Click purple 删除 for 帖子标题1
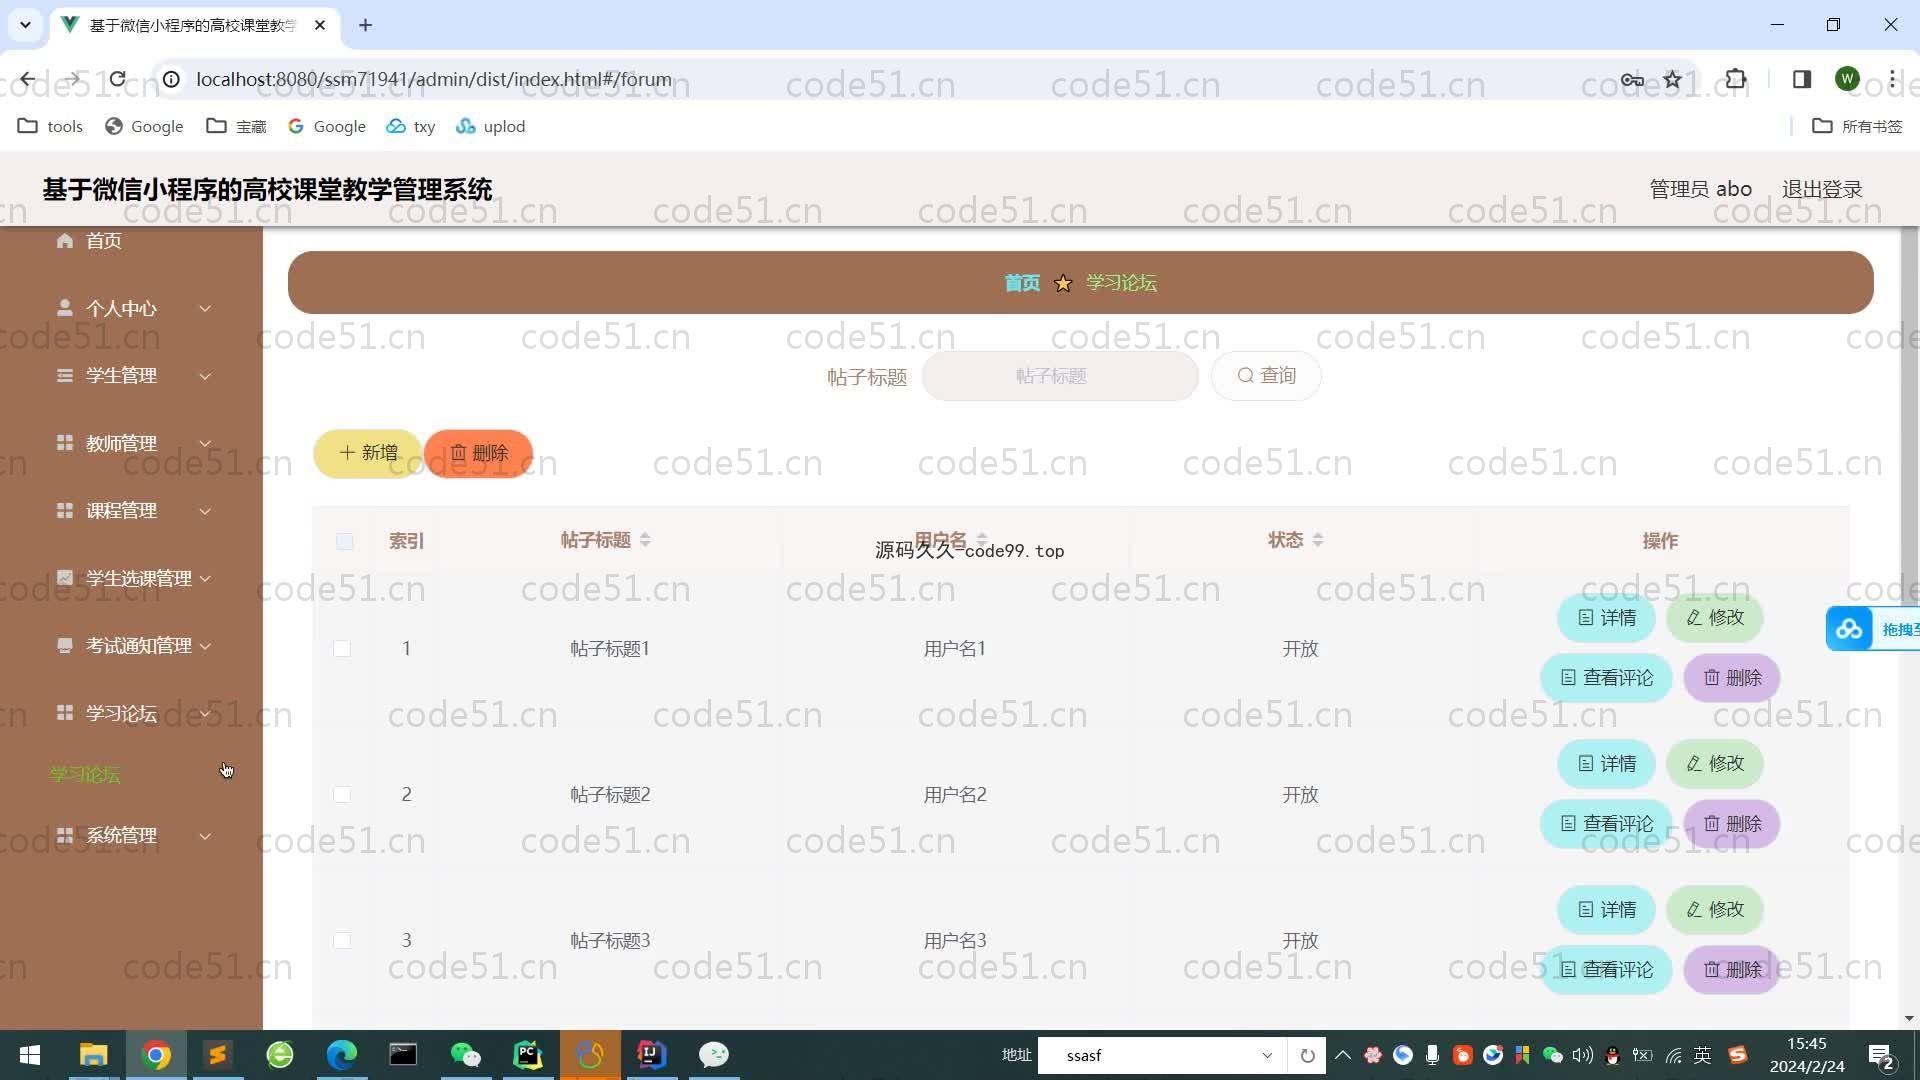Image resolution: width=1920 pixels, height=1080 pixels. 1732,678
